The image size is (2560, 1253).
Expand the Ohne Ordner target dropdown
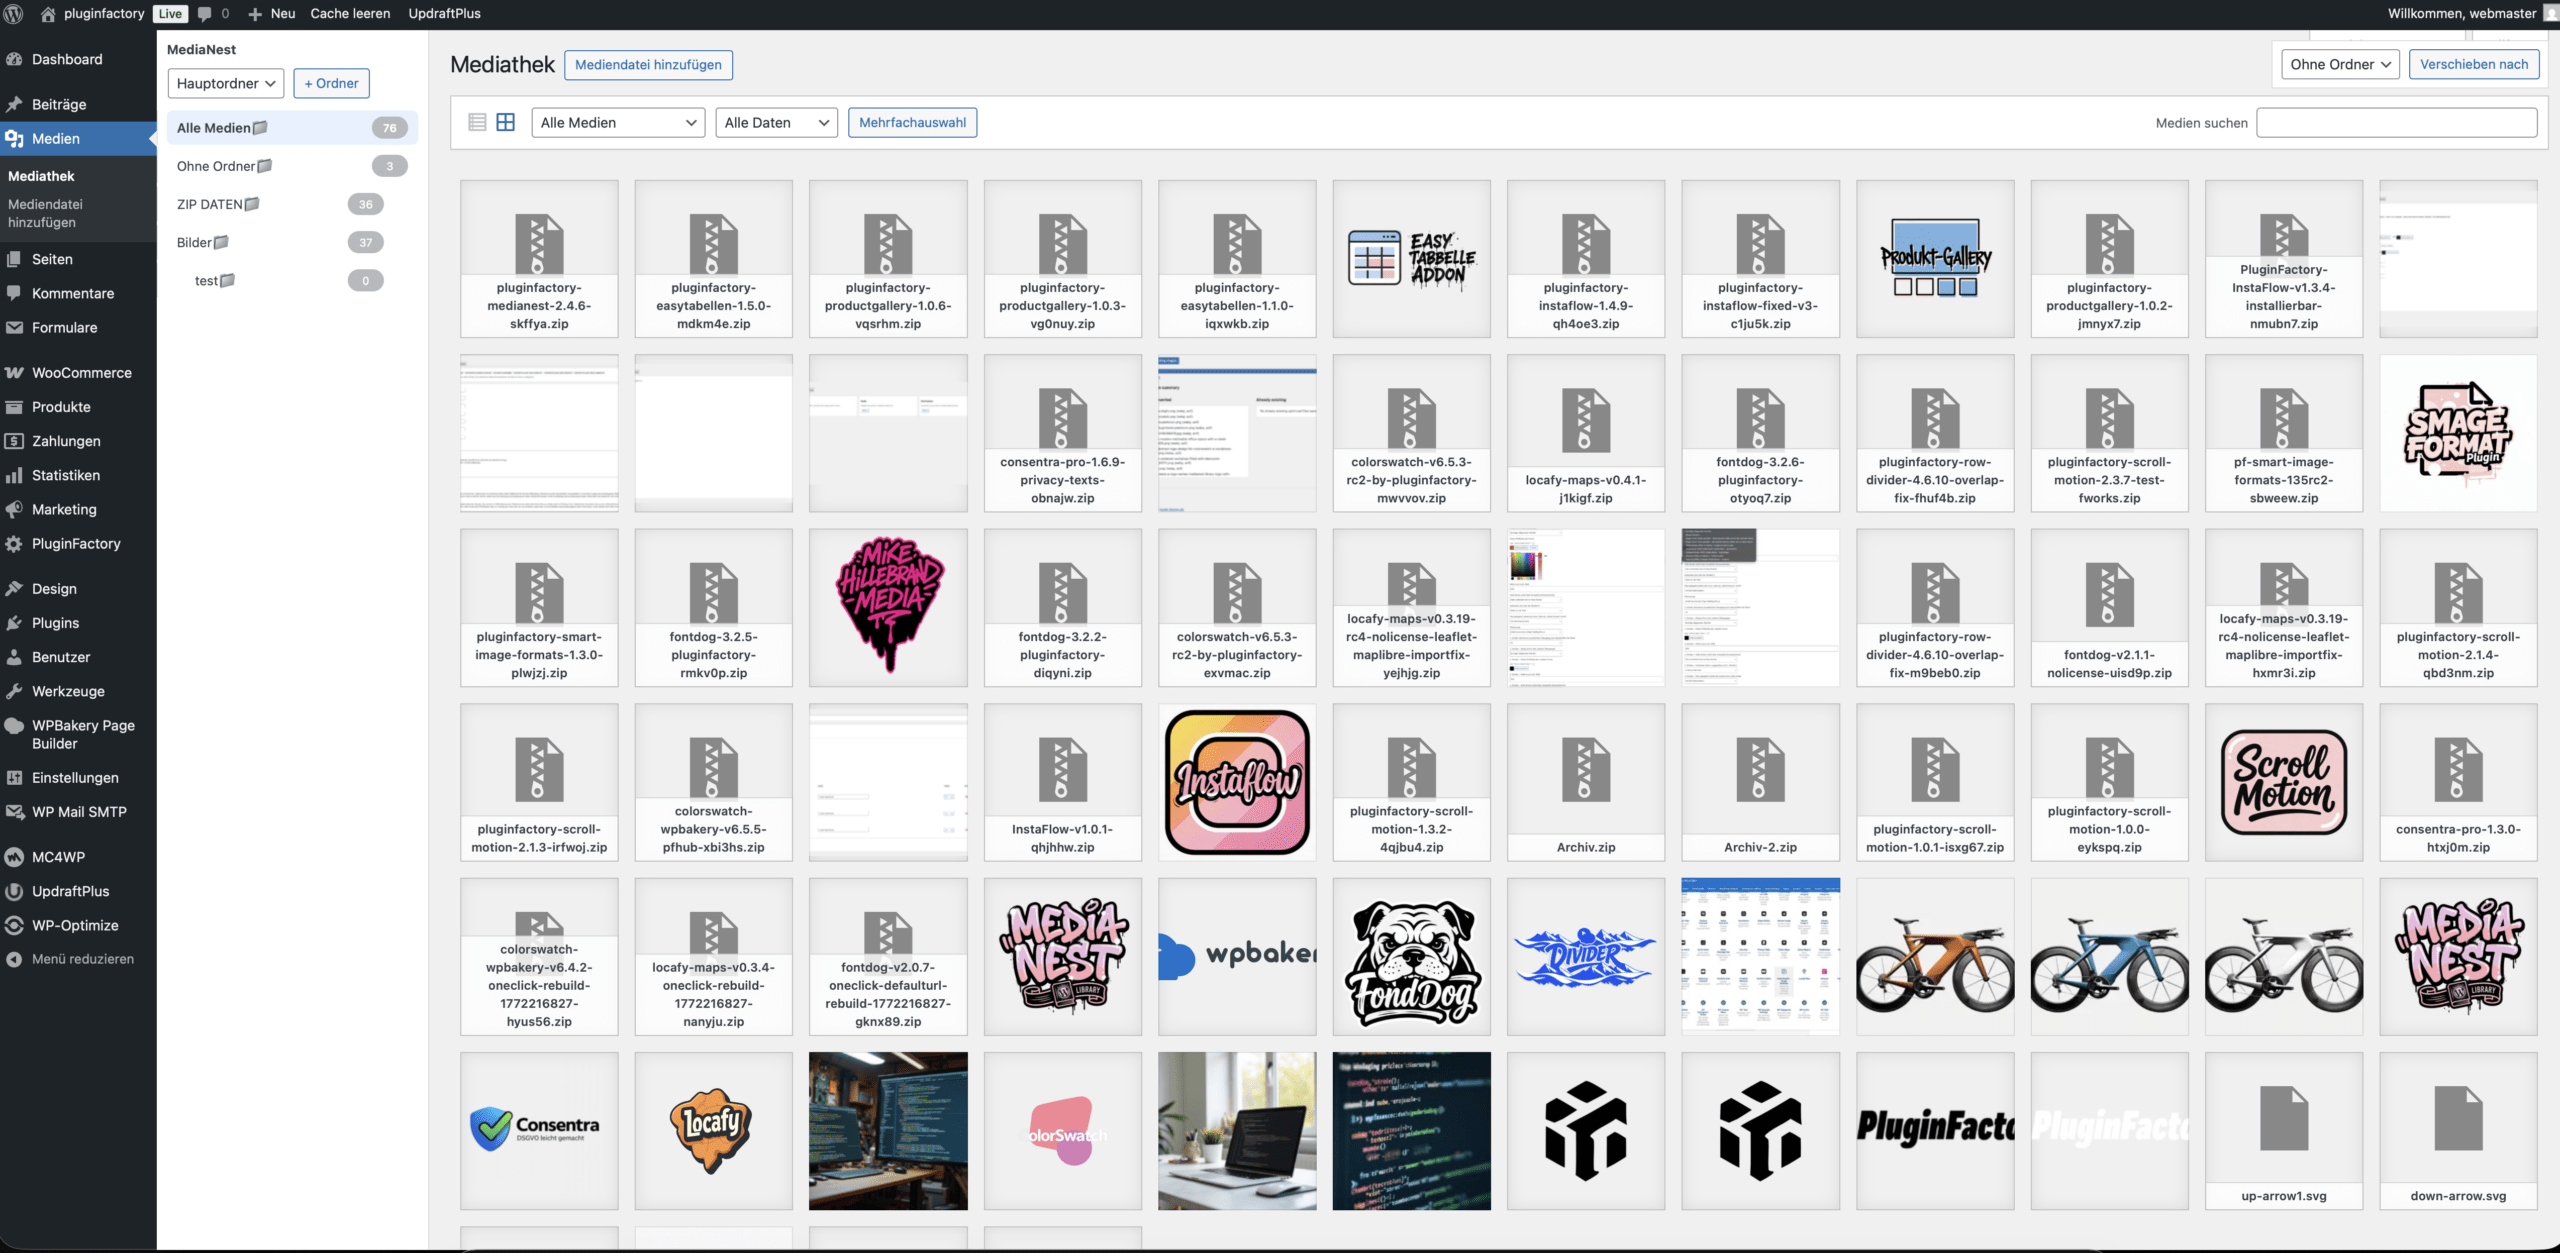2339,64
